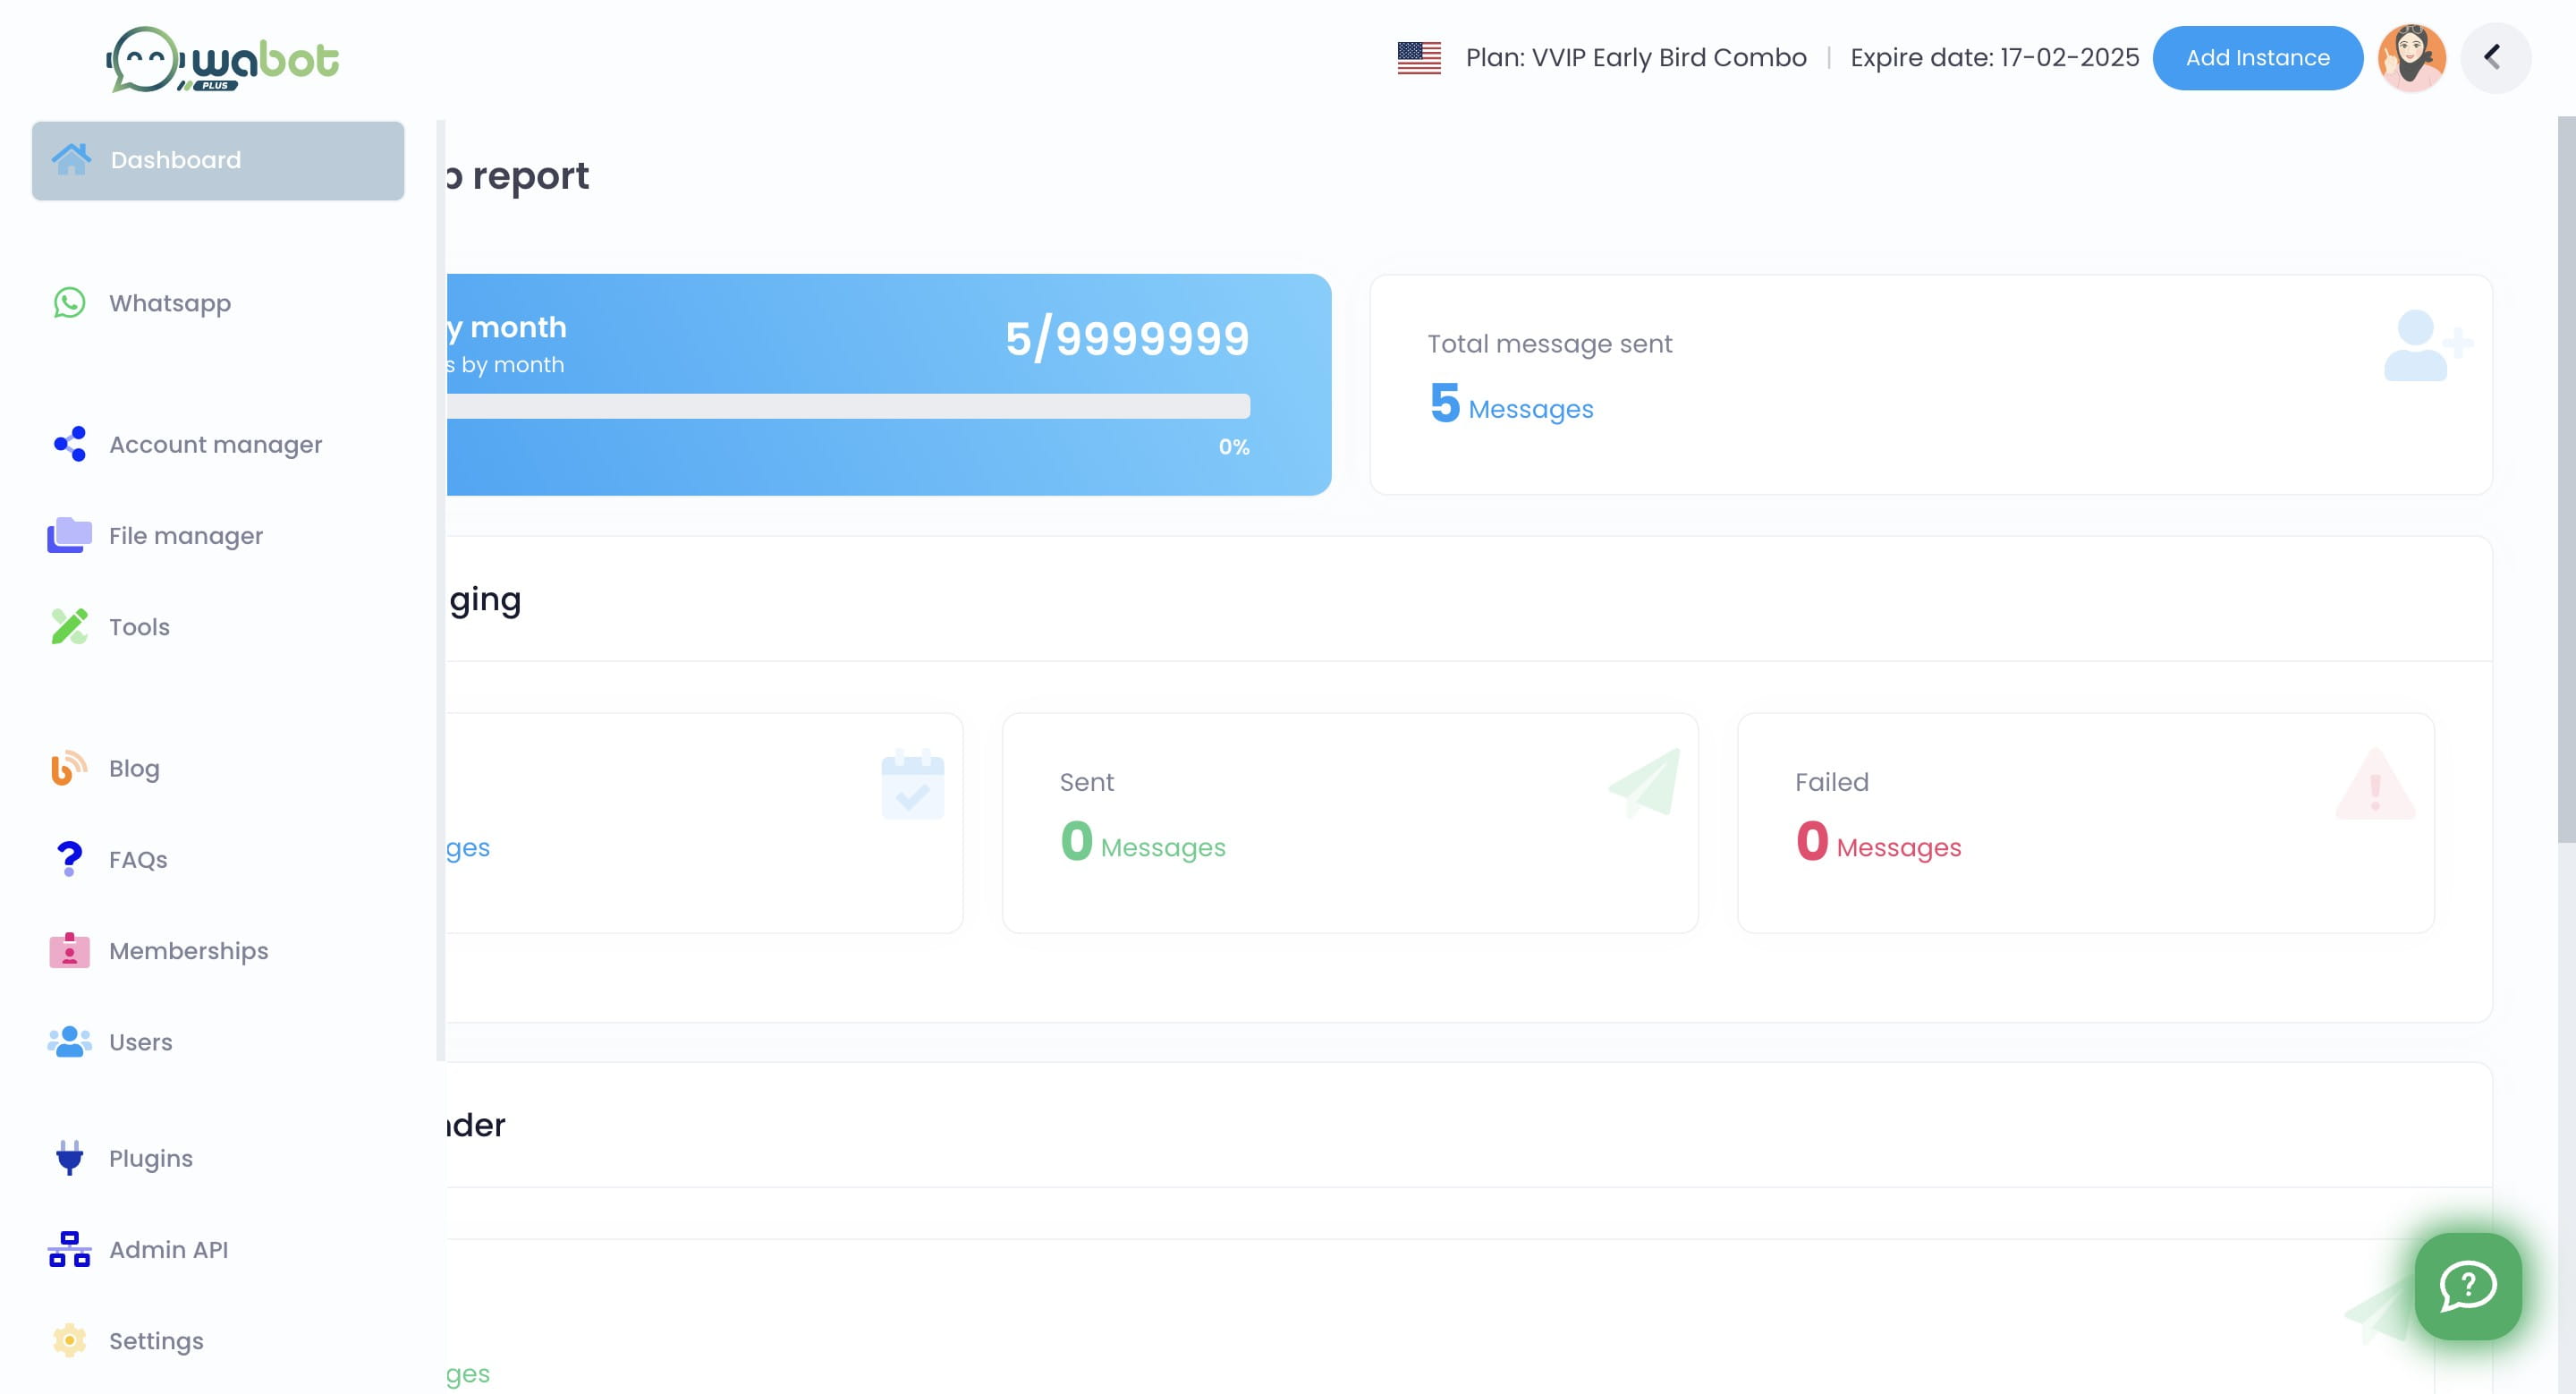
Task: Open the user avatar profile menu
Action: [x=2411, y=58]
